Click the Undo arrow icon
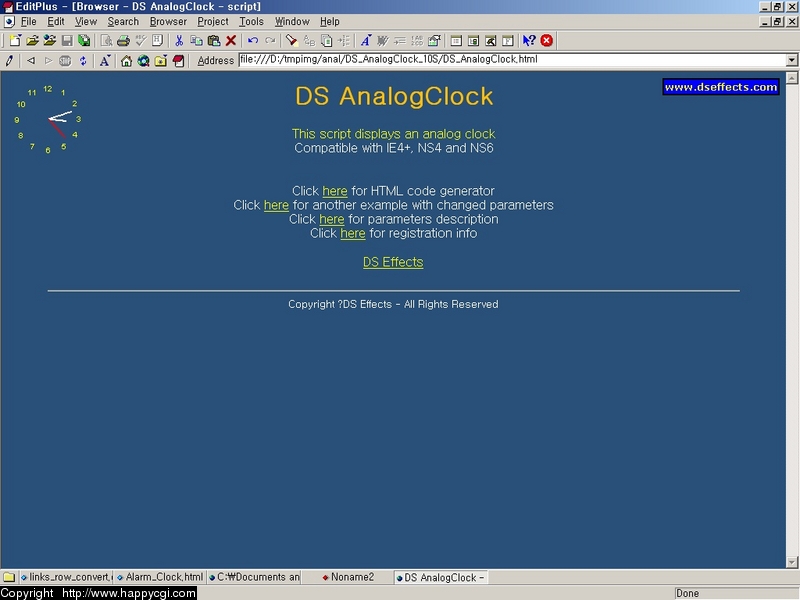This screenshot has width=800, height=600. 253,41
